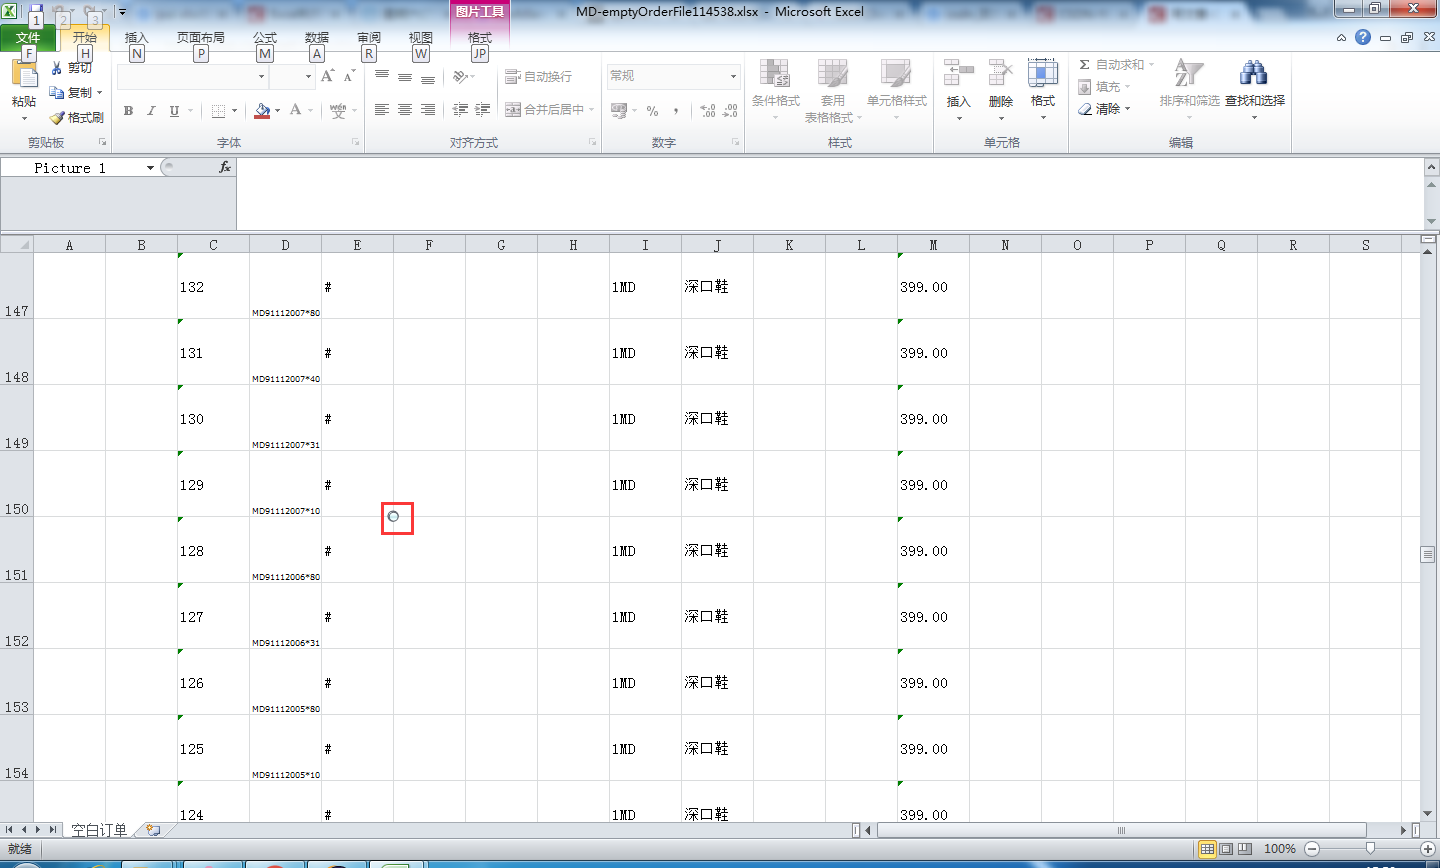Image resolution: width=1440 pixels, height=868 pixels.
Task: Decrease font size with the small A icon
Action: 349,76
